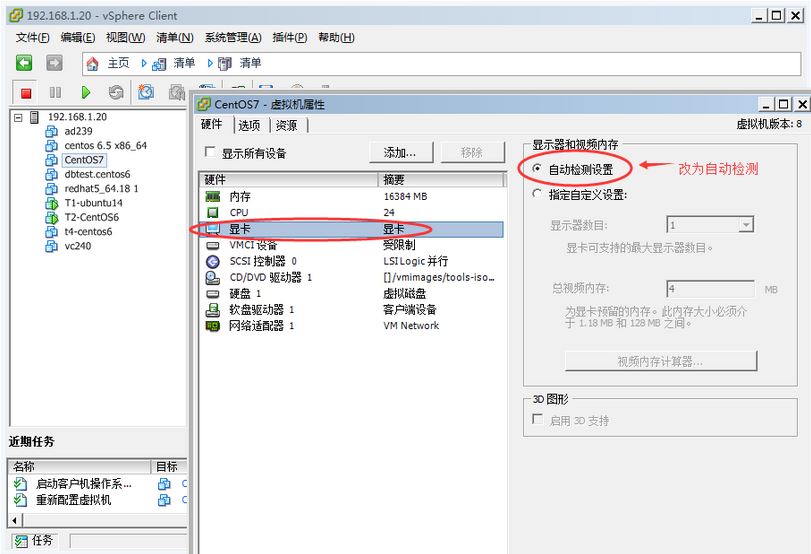Click the host server icon for 192.168.1.20
The image size is (811, 554).
click(35, 117)
